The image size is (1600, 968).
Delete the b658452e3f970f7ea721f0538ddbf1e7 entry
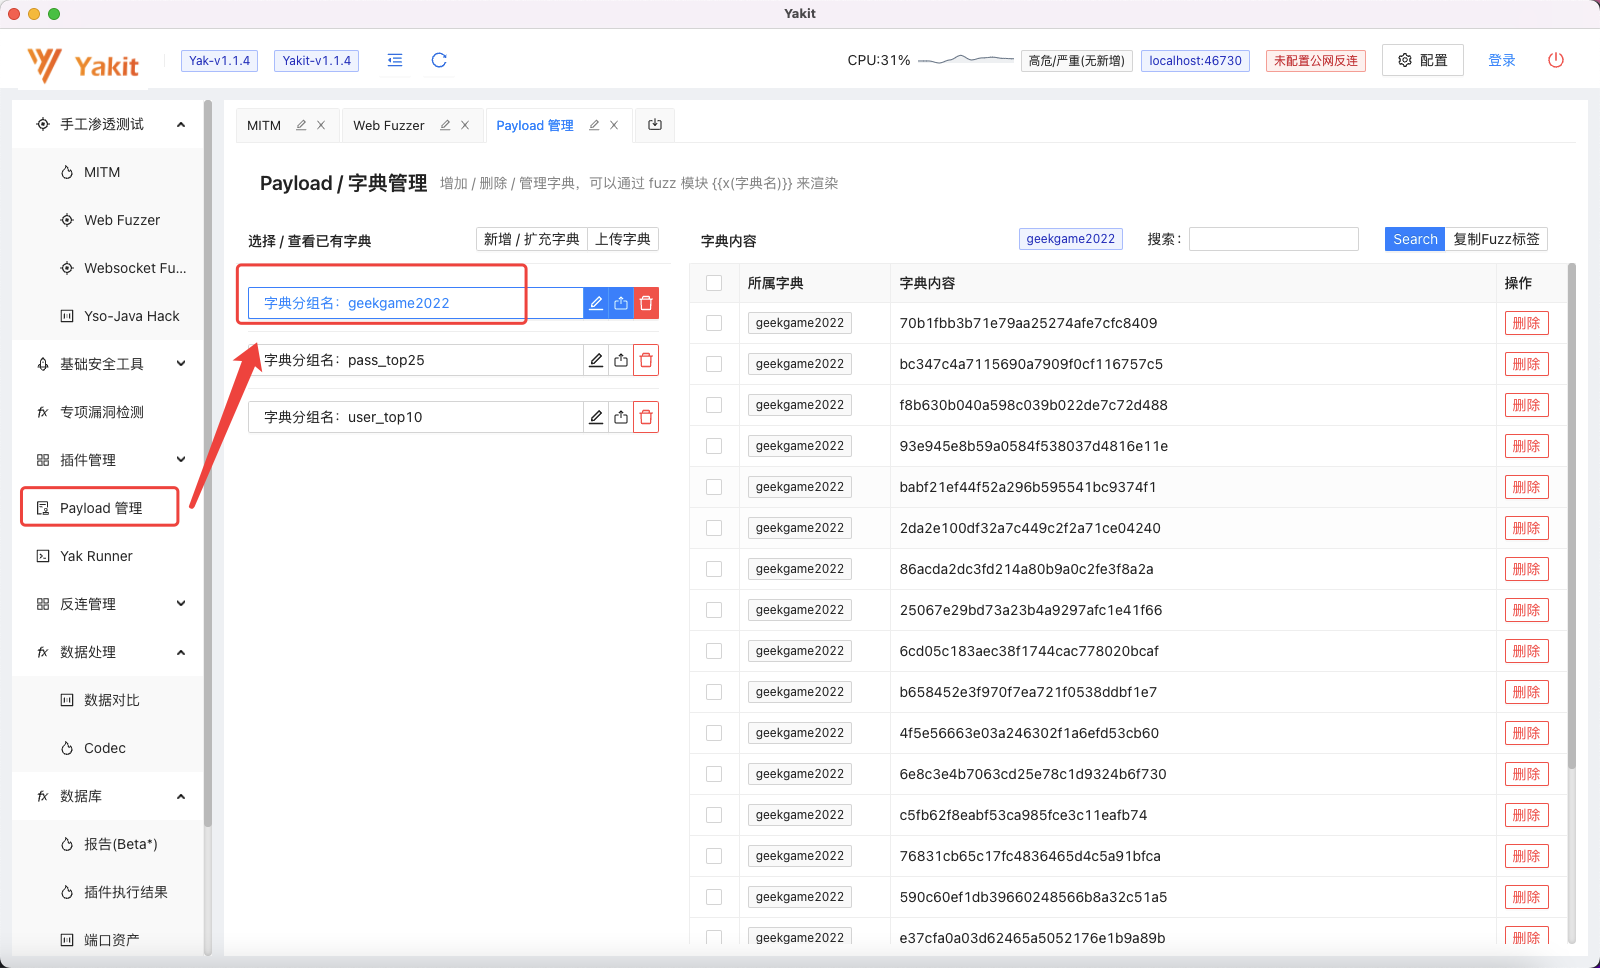(x=1526, y=692)
